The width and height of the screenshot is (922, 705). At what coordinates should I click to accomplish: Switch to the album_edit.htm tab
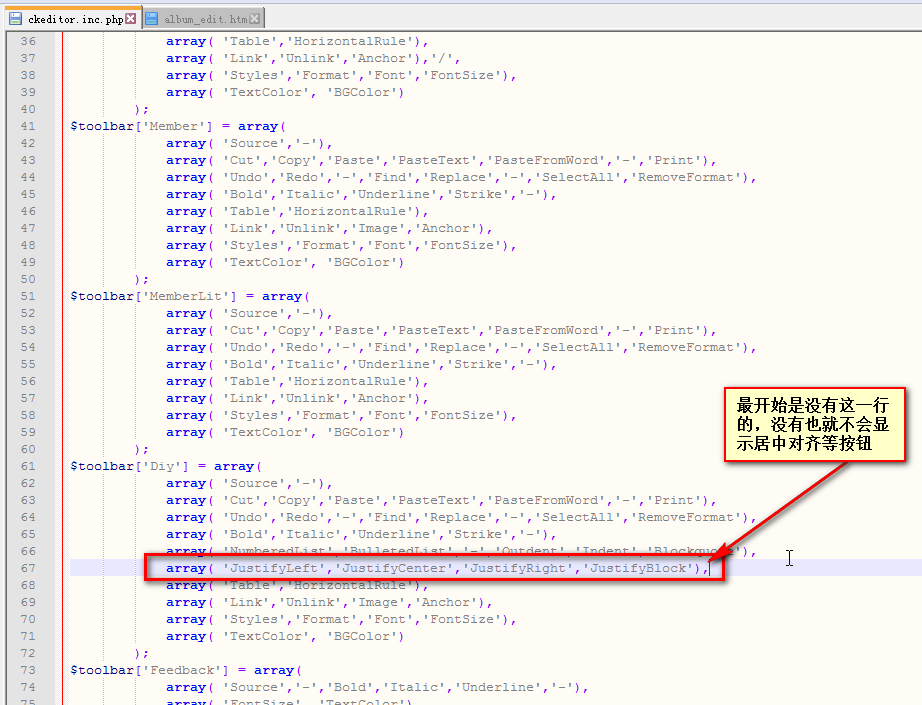205,19
